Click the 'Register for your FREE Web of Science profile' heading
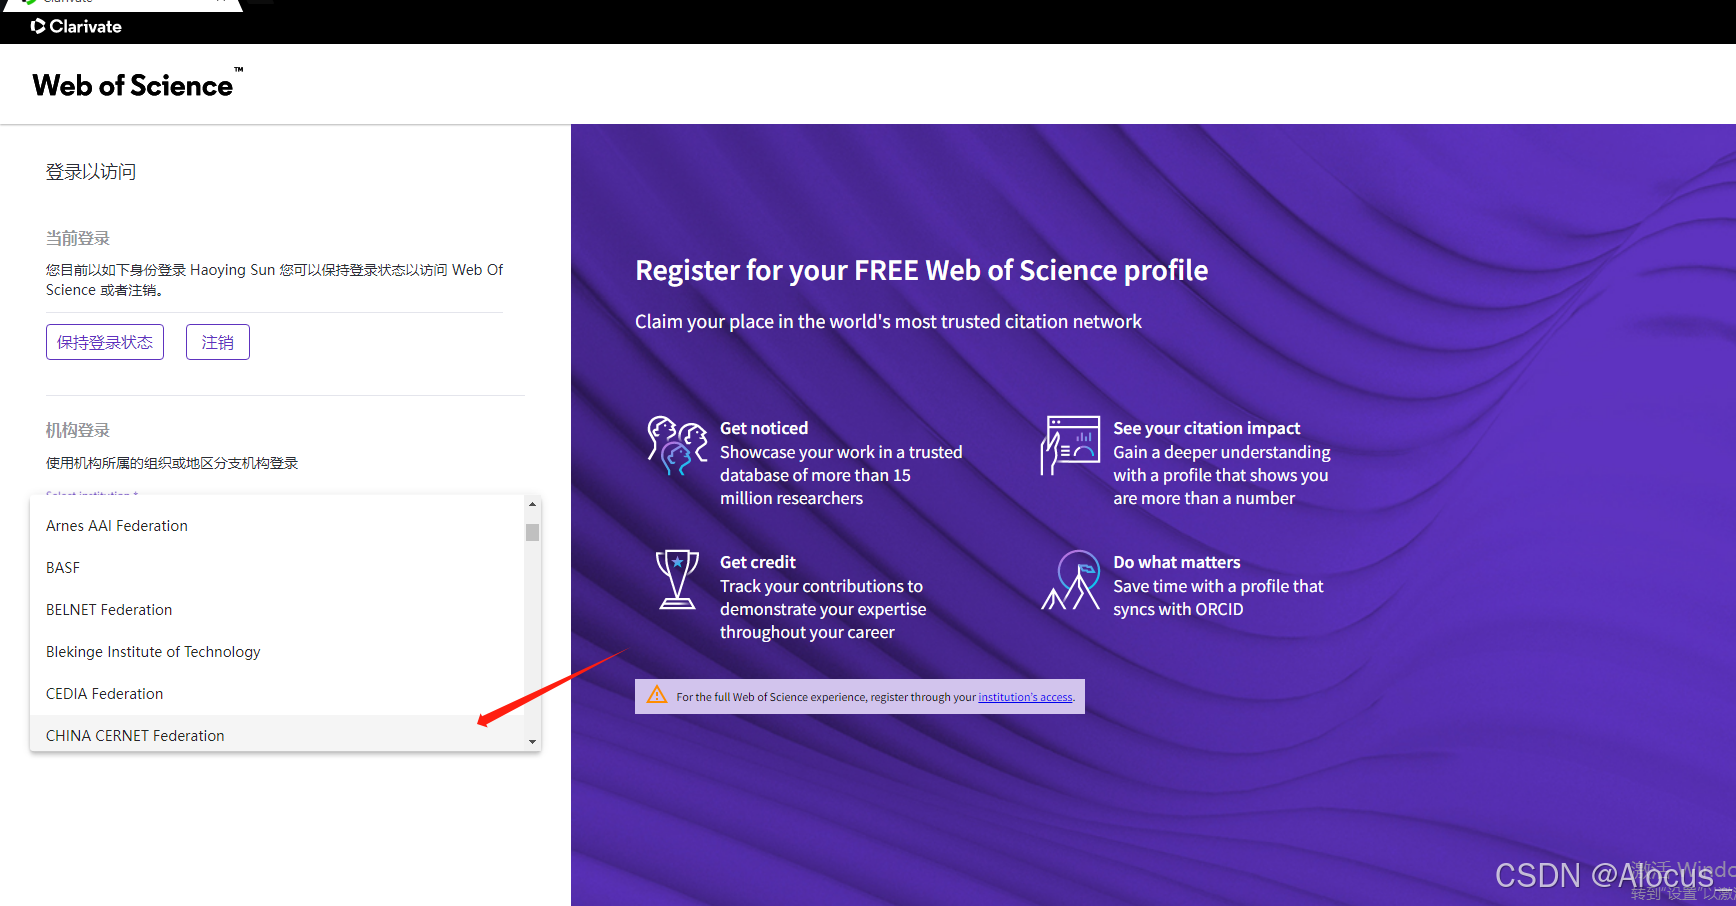This screenshot has height=906, width=1736. [921, 270]
